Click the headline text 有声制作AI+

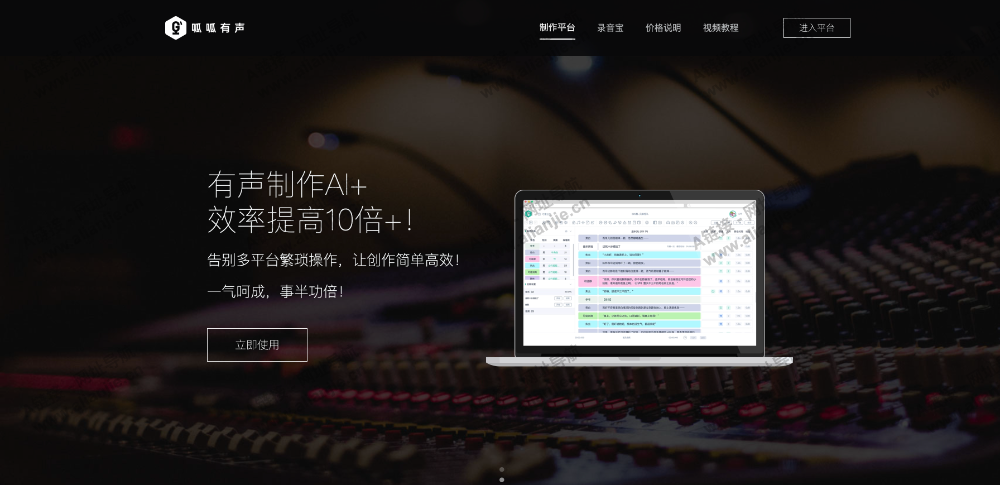pos(287,185)
